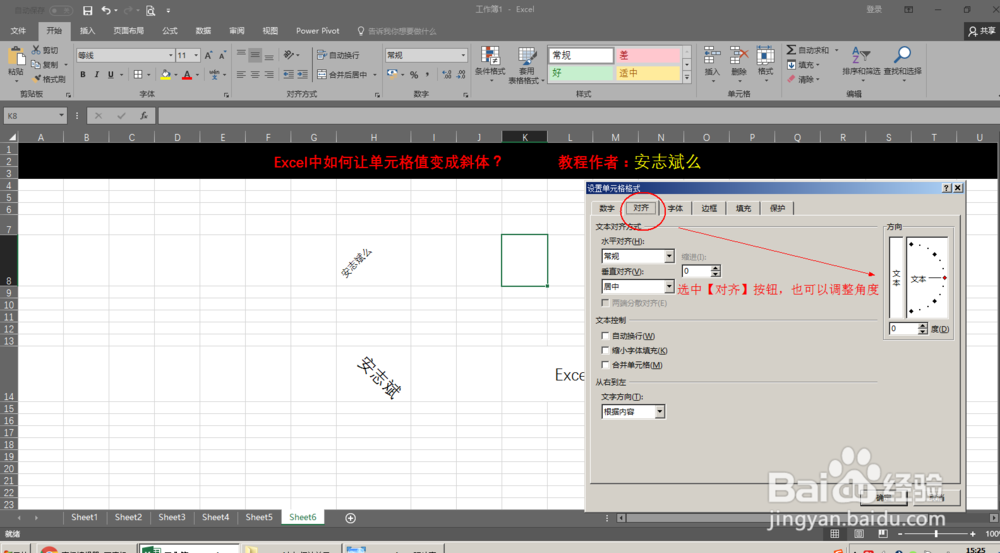The image size is (1000, 553).
Task: Add a new sheet with plus button
Action: click(350, 518)
